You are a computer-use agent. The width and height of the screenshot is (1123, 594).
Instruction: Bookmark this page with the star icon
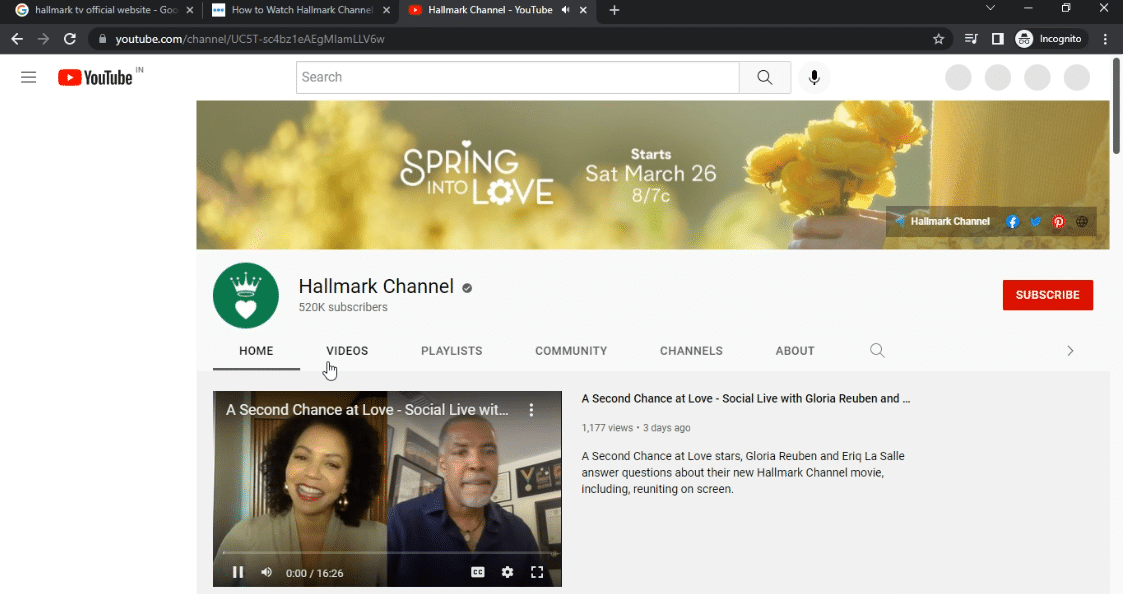coord(939,39)
